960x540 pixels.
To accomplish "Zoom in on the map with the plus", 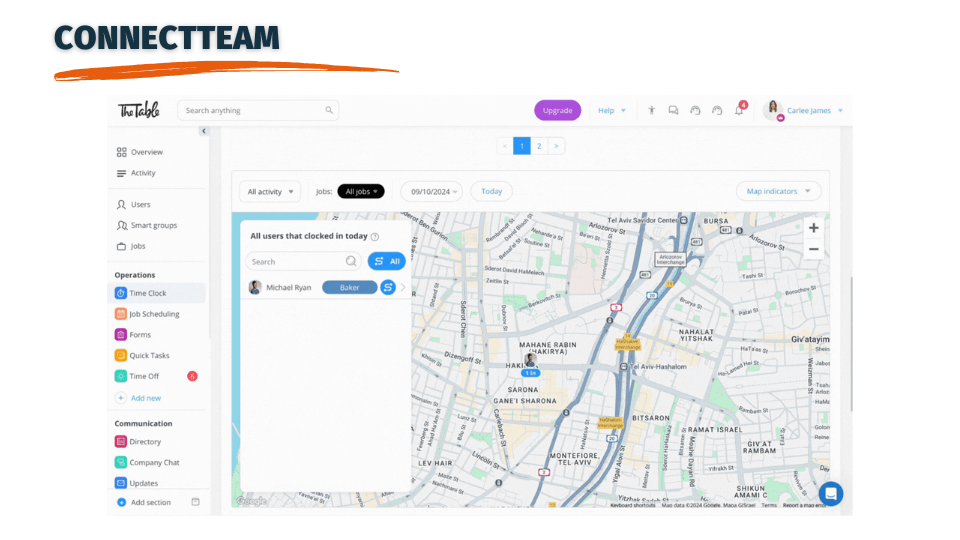I will point(813,228).
